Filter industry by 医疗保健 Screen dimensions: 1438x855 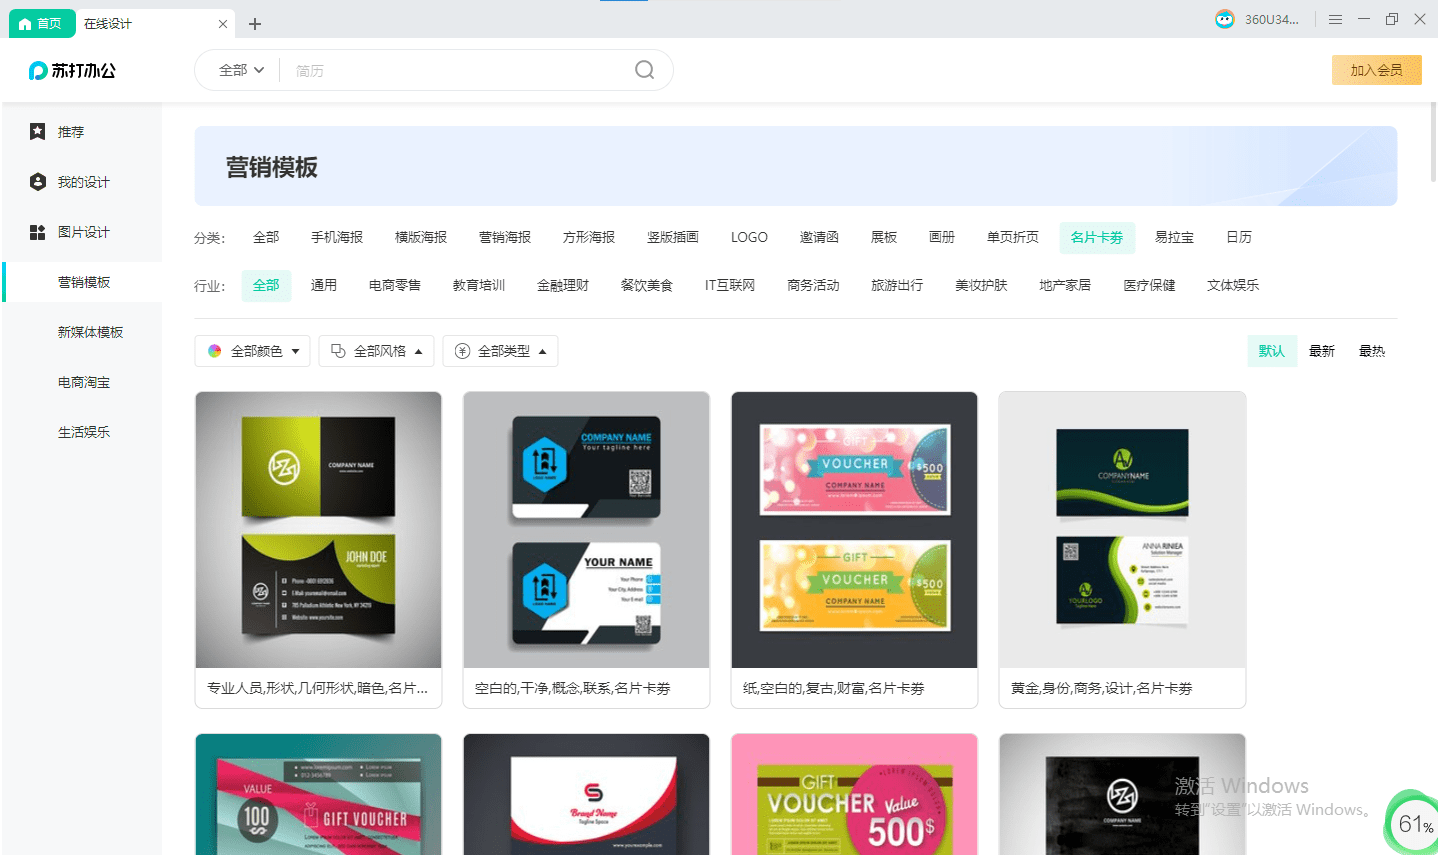(1149, 285)
